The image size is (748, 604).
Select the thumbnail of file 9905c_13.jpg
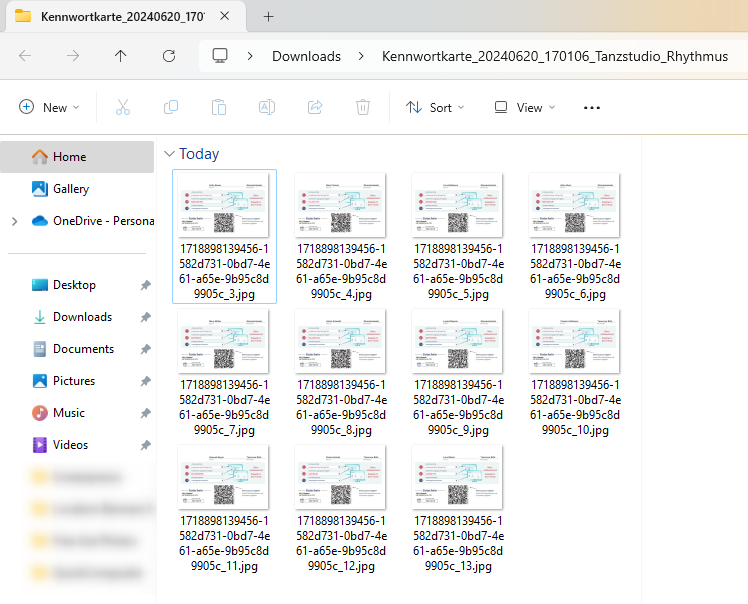tap(457, 477)
